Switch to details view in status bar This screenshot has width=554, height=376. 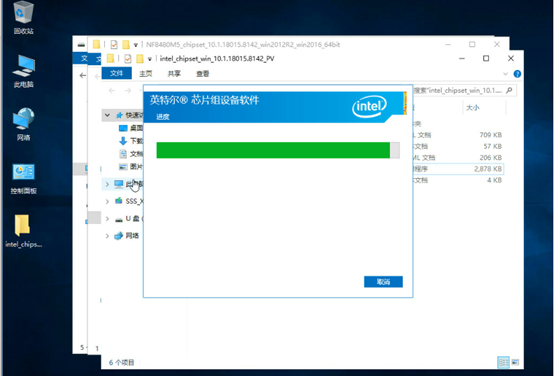(x=503, y=362)
